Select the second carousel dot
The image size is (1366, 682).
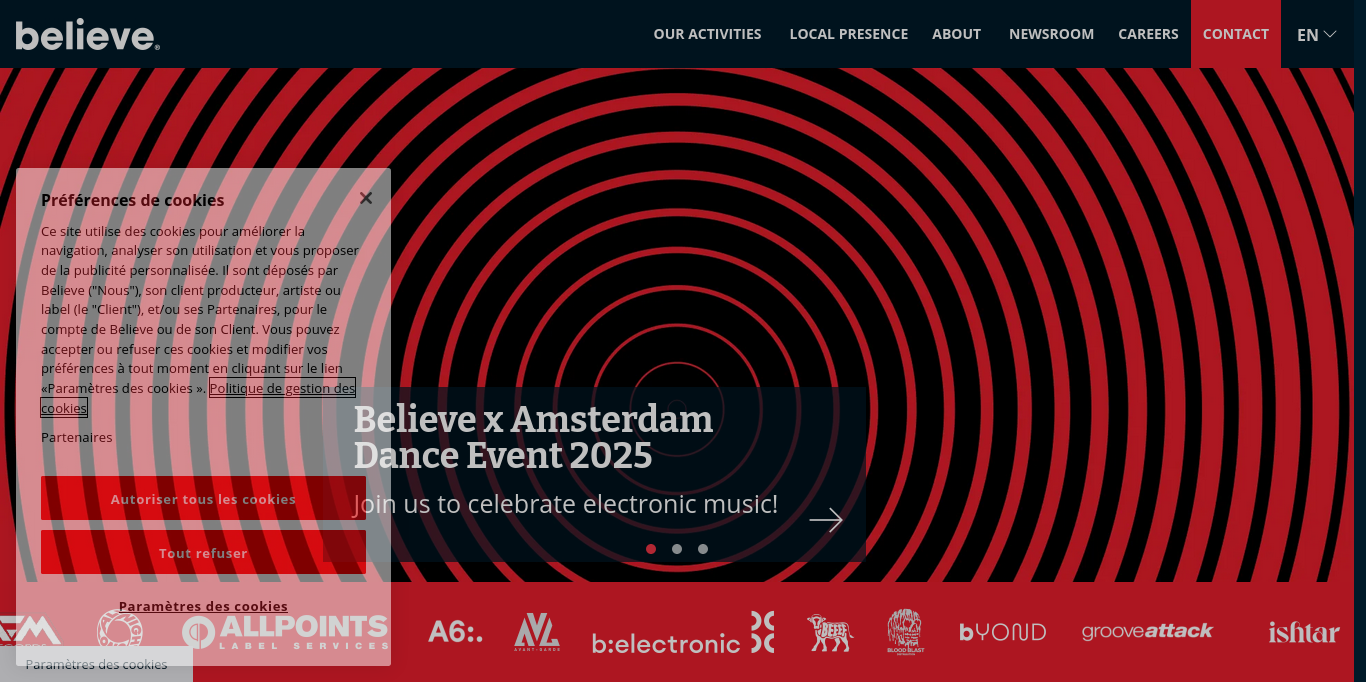[x=676, y=549]
